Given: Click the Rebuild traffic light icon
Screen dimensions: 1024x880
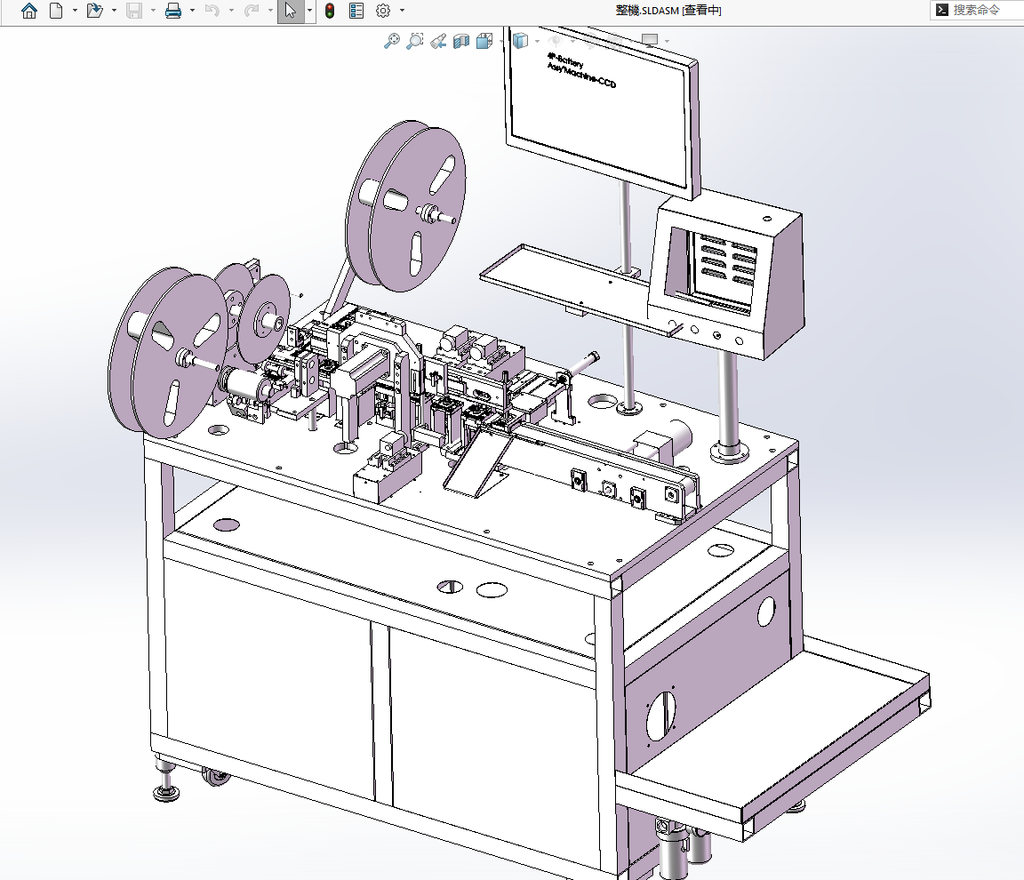Looking at the screenshot, I should (x=330, y=10).
